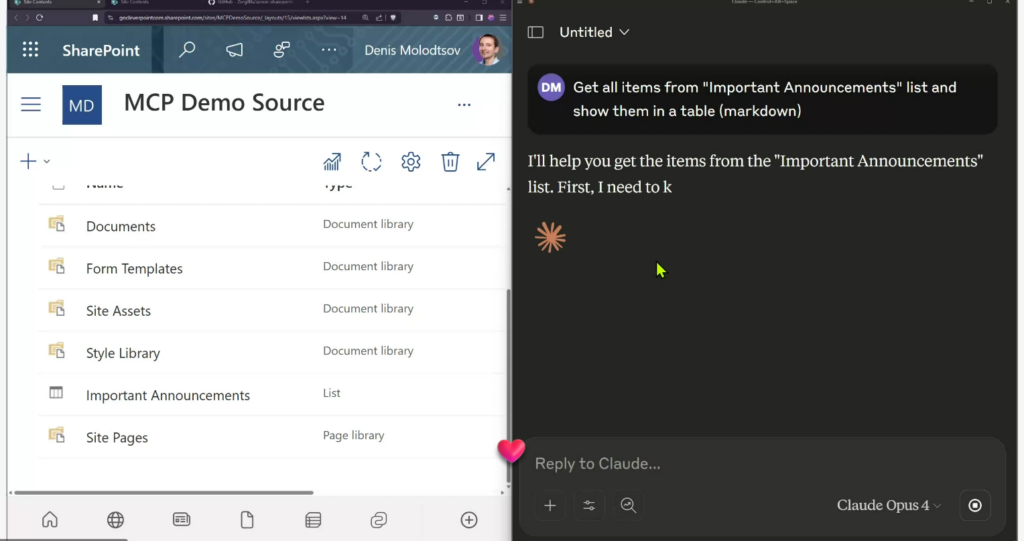1024x541 pixels.
Task: Click the Site Pages library icon
Action: click(x=57, y=435)
